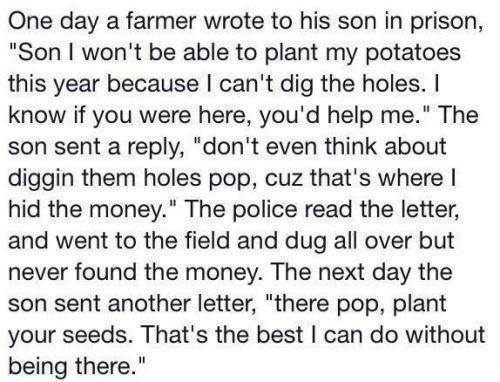500x382 pixels.
Task: Click the word "diggin" starting the sixth line
Action: (x=41, y=180)
